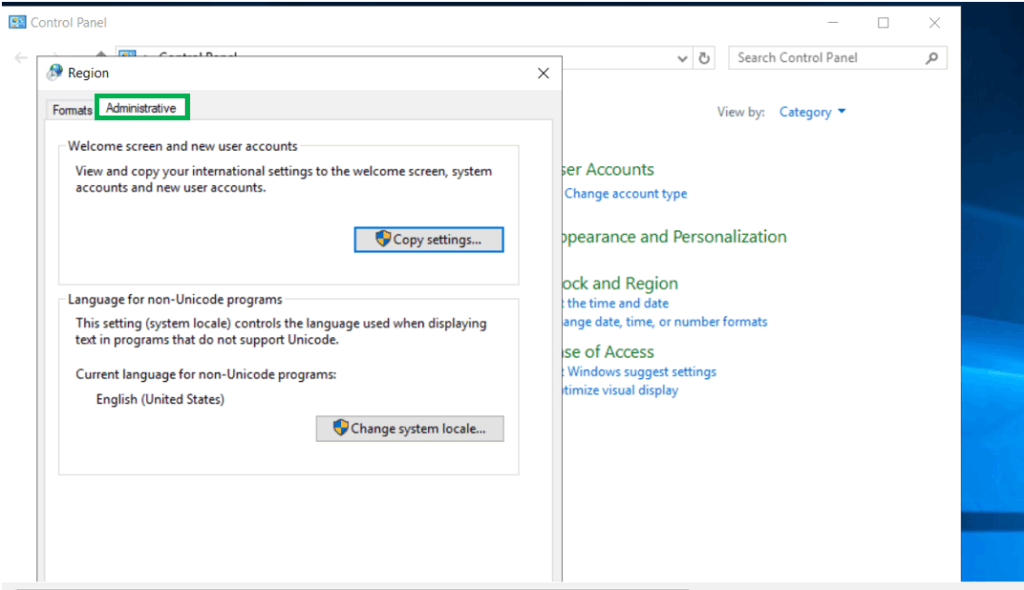
Task: Click the Region dialog globe icon
Action: pyautogui.click(x=54, y=72)
